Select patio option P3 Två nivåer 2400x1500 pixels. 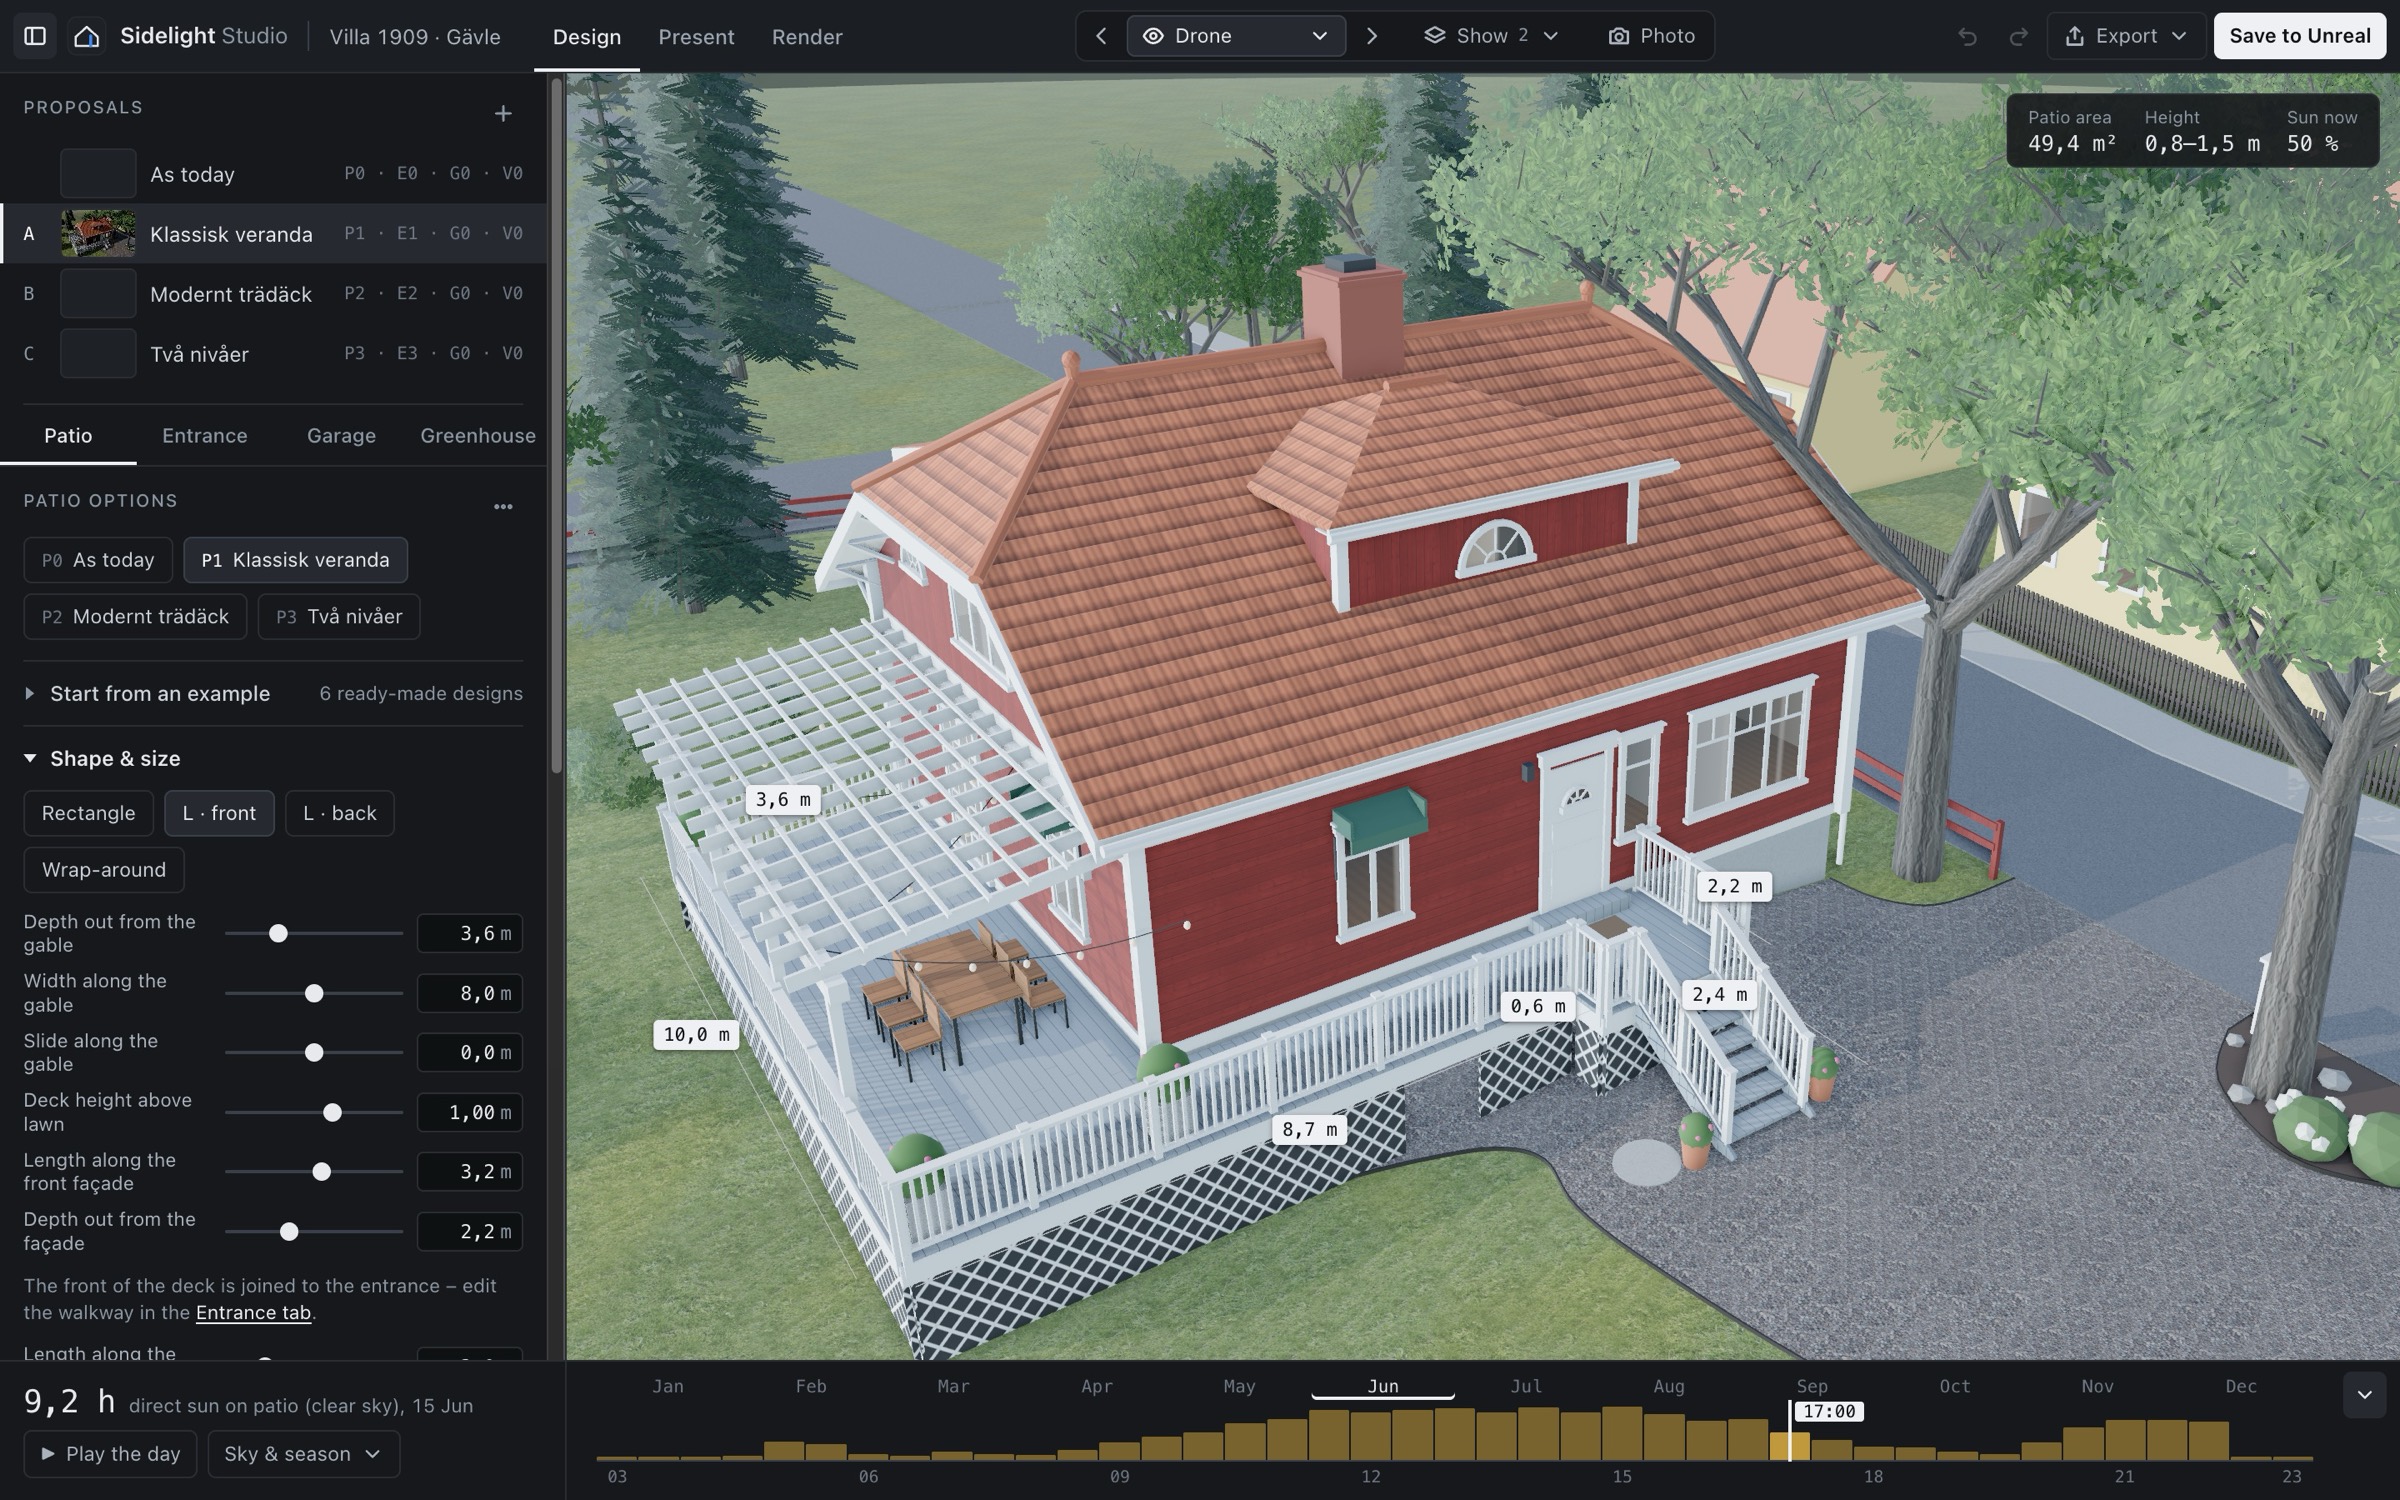click(339, 616)
